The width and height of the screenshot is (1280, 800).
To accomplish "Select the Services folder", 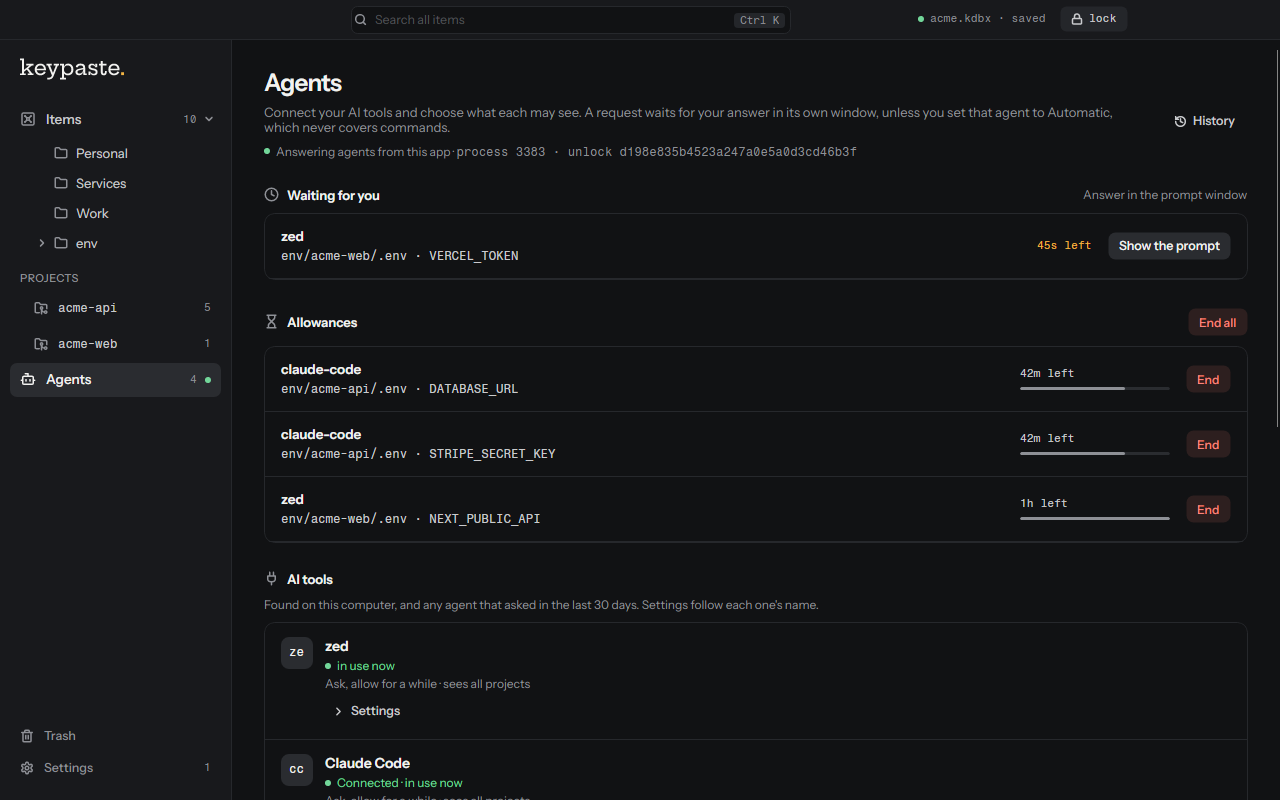I will (x=101, y=183).
